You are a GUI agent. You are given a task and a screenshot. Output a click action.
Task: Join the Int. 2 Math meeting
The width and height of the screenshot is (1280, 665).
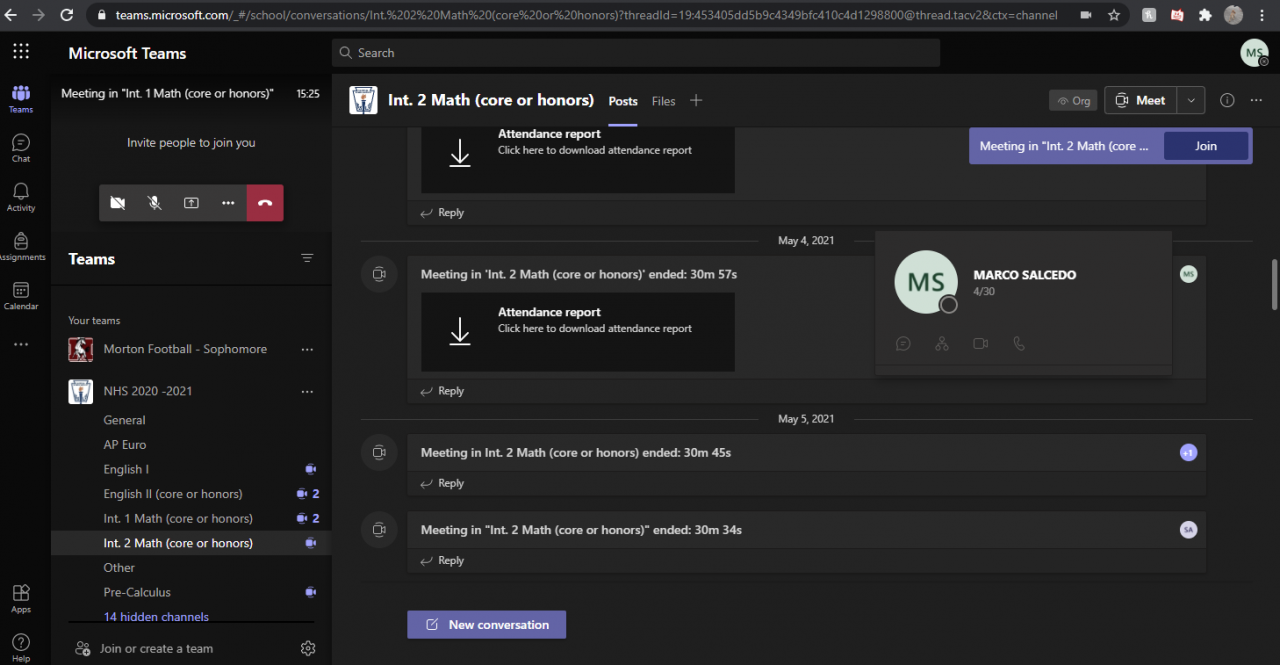(x=1206, y=146)
